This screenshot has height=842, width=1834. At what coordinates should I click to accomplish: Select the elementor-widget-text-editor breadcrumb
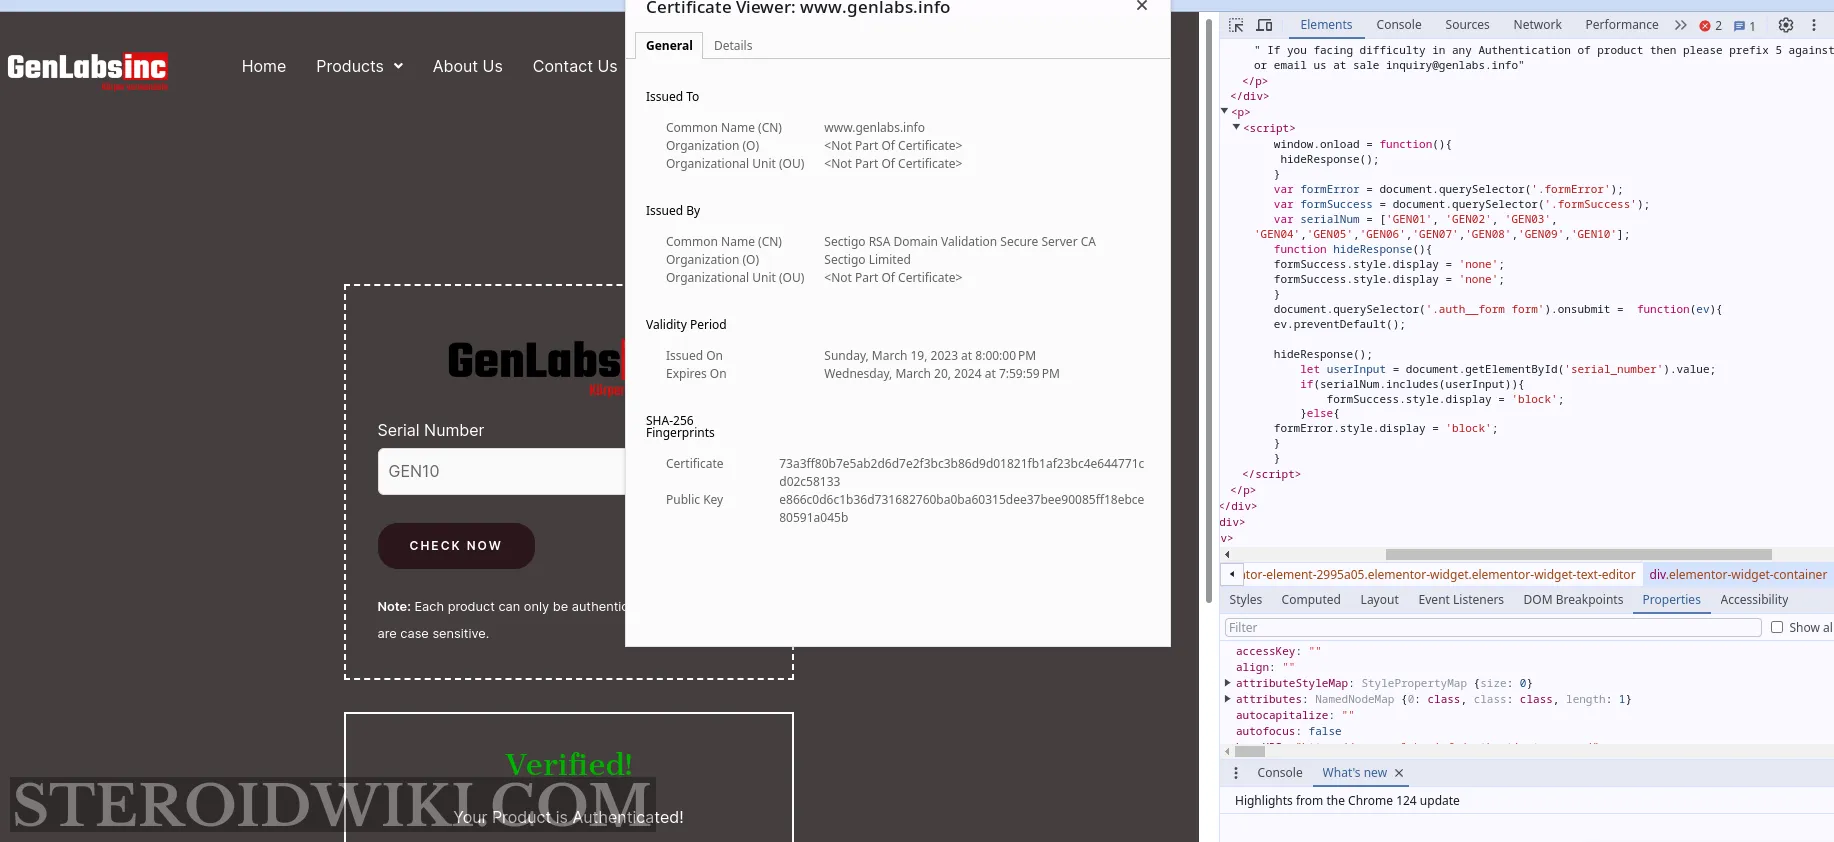[1439, 575]
